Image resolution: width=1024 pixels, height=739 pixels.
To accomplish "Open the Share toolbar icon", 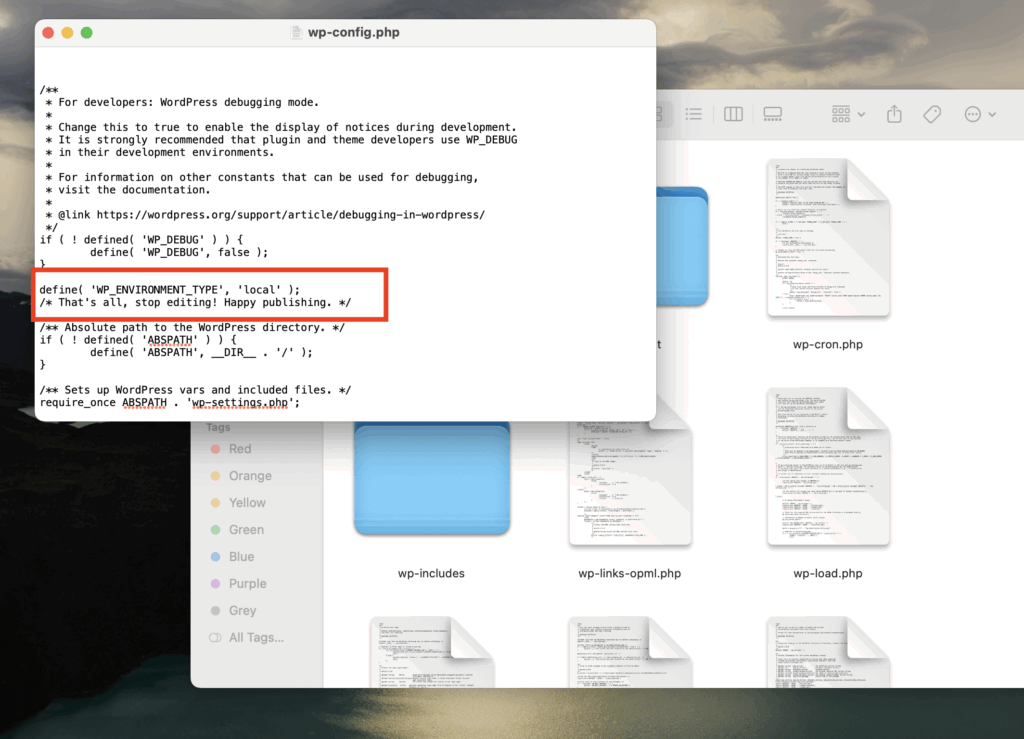I will pos(893,114).
